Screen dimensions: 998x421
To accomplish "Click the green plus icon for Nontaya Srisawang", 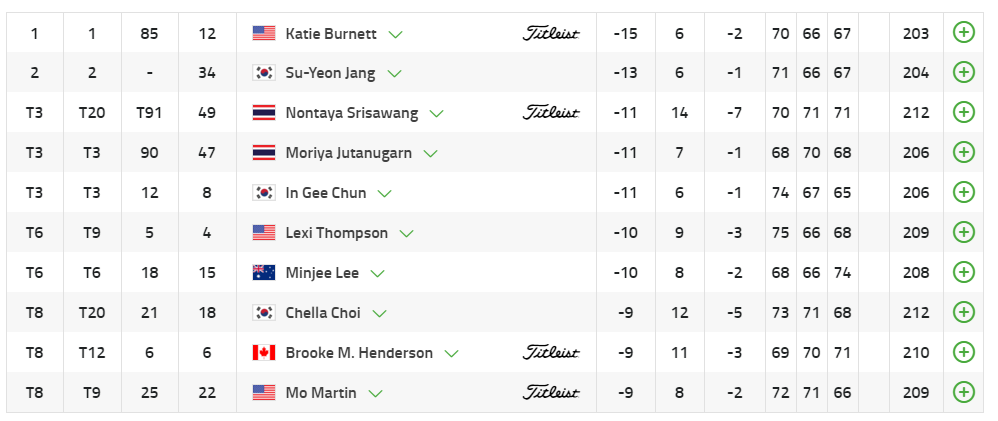I will (963, 113).
